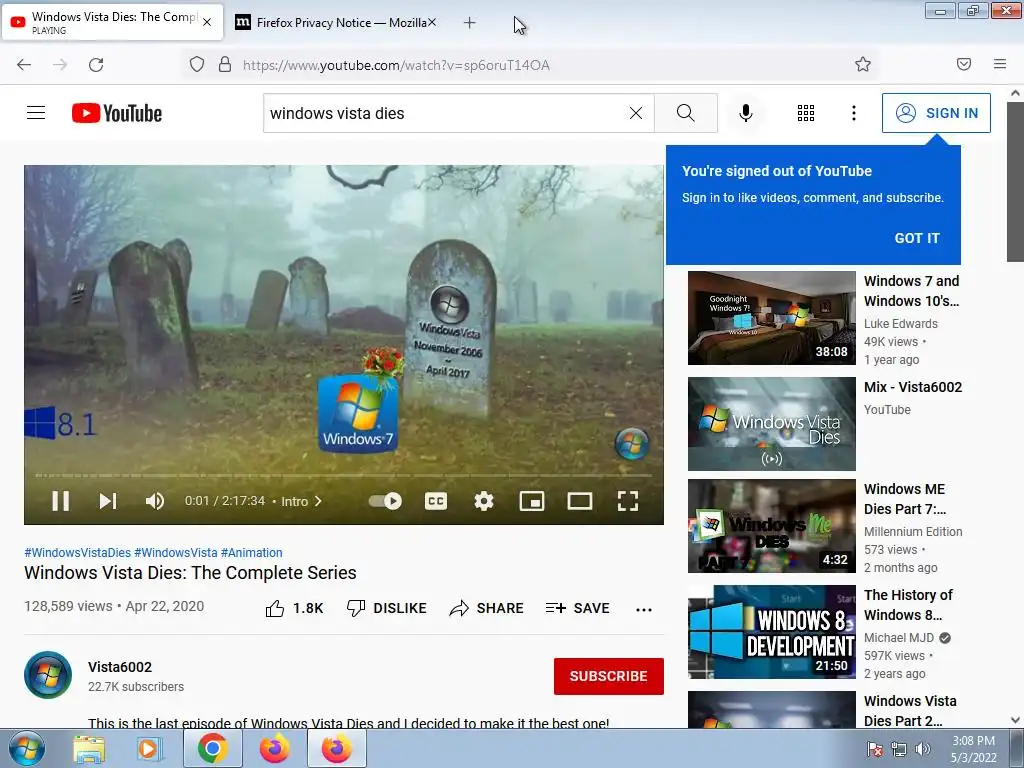
Task: Click the SIGN IN button
Action: [x=936, y=113]
